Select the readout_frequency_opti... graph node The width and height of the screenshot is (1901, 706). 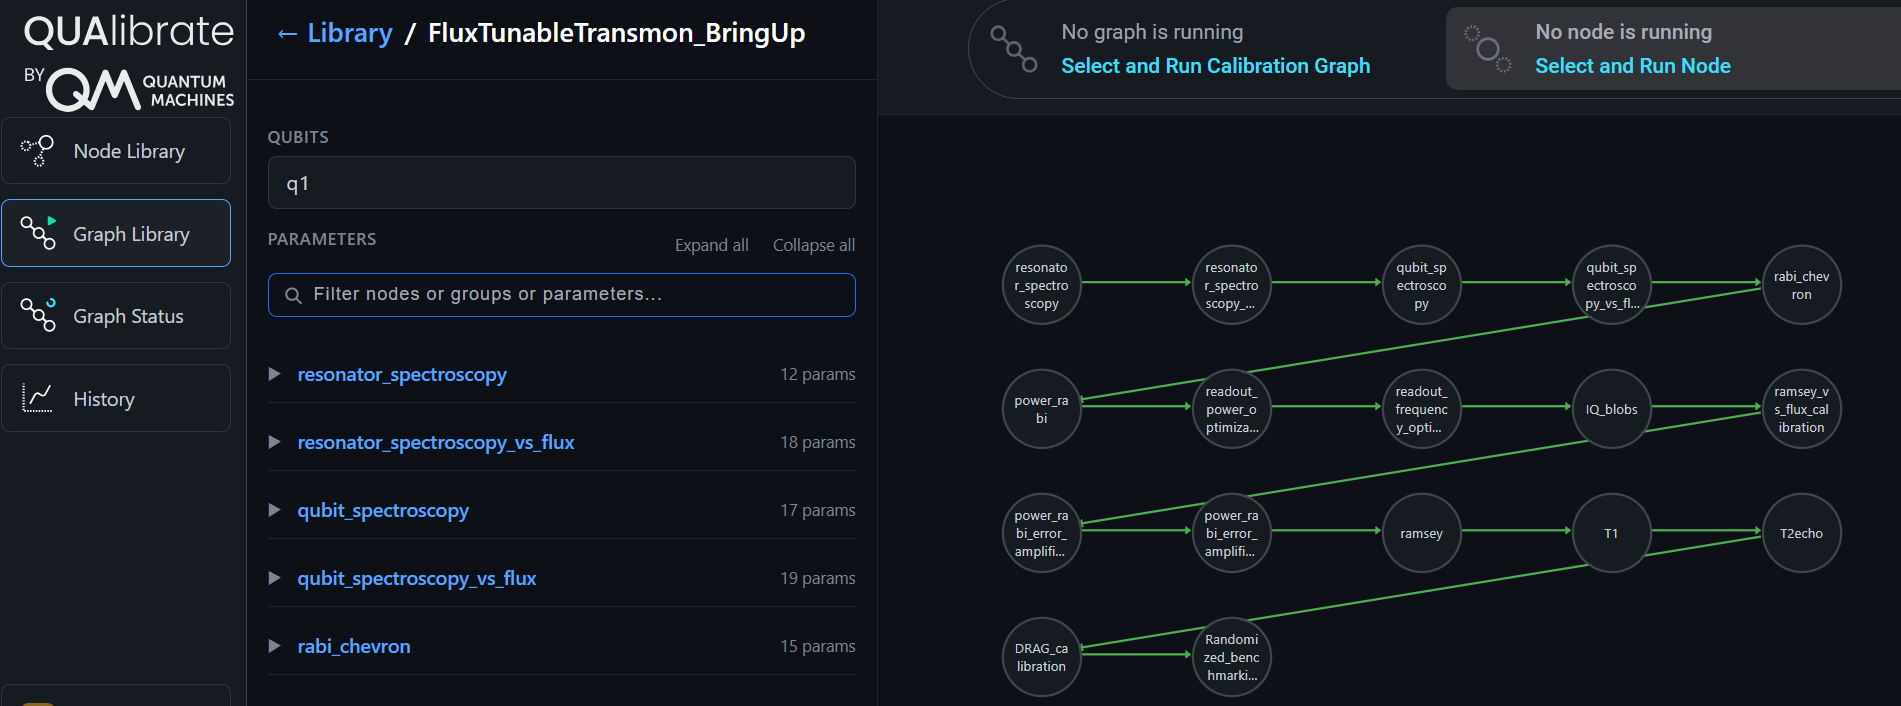1421,409
